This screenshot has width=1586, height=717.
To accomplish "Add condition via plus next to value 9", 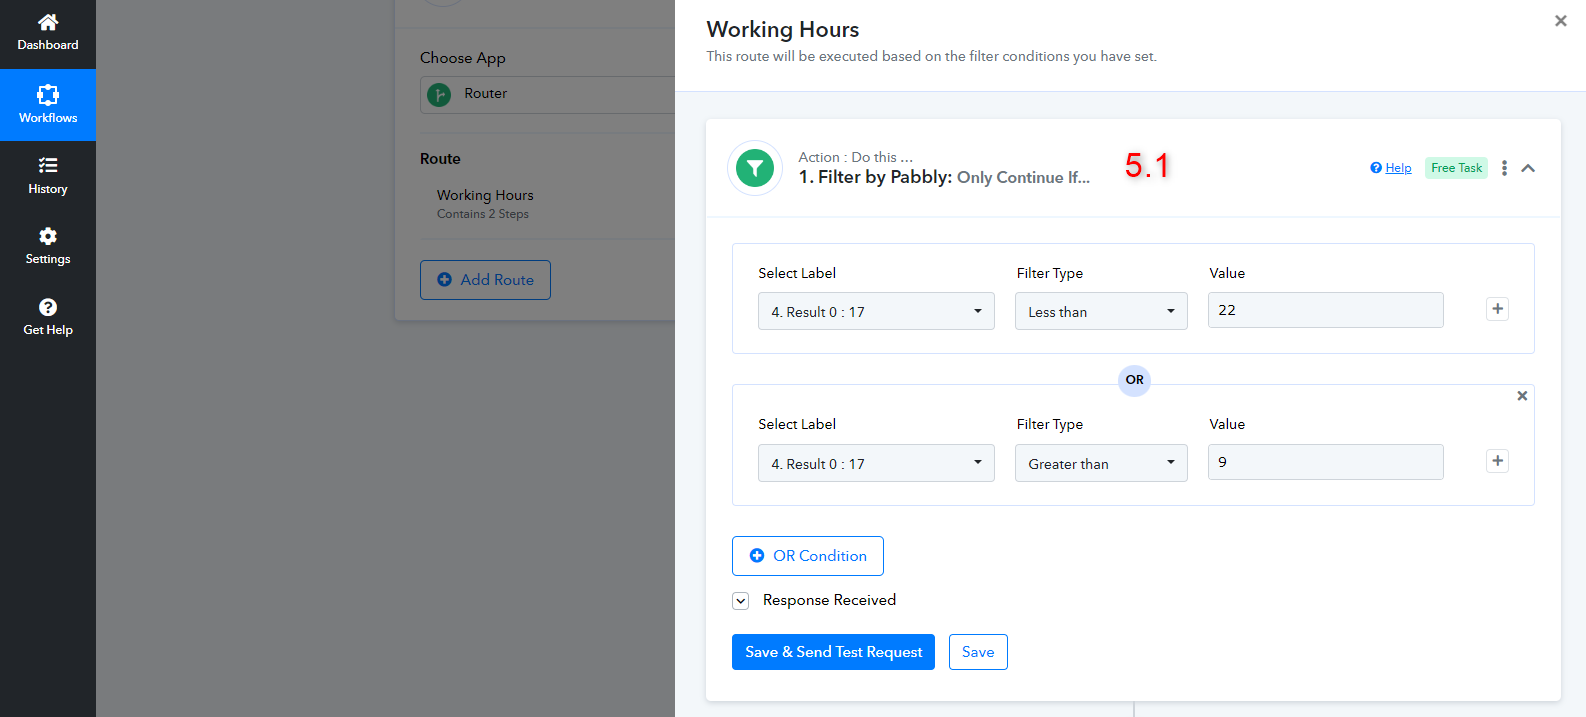I will coord(1497,461).
